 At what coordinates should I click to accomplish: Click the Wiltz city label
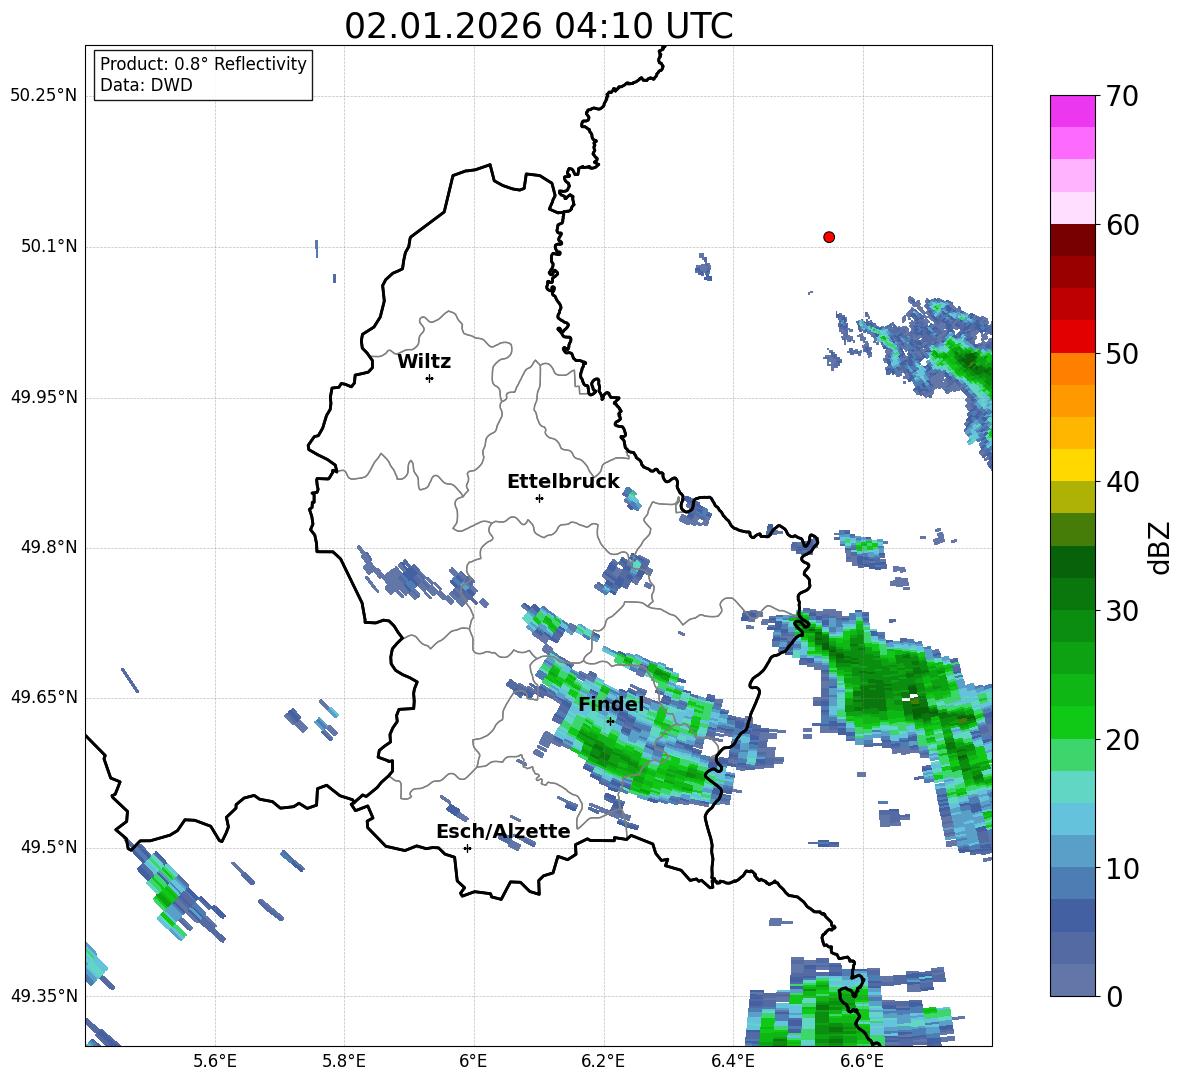tap(424, 362)
